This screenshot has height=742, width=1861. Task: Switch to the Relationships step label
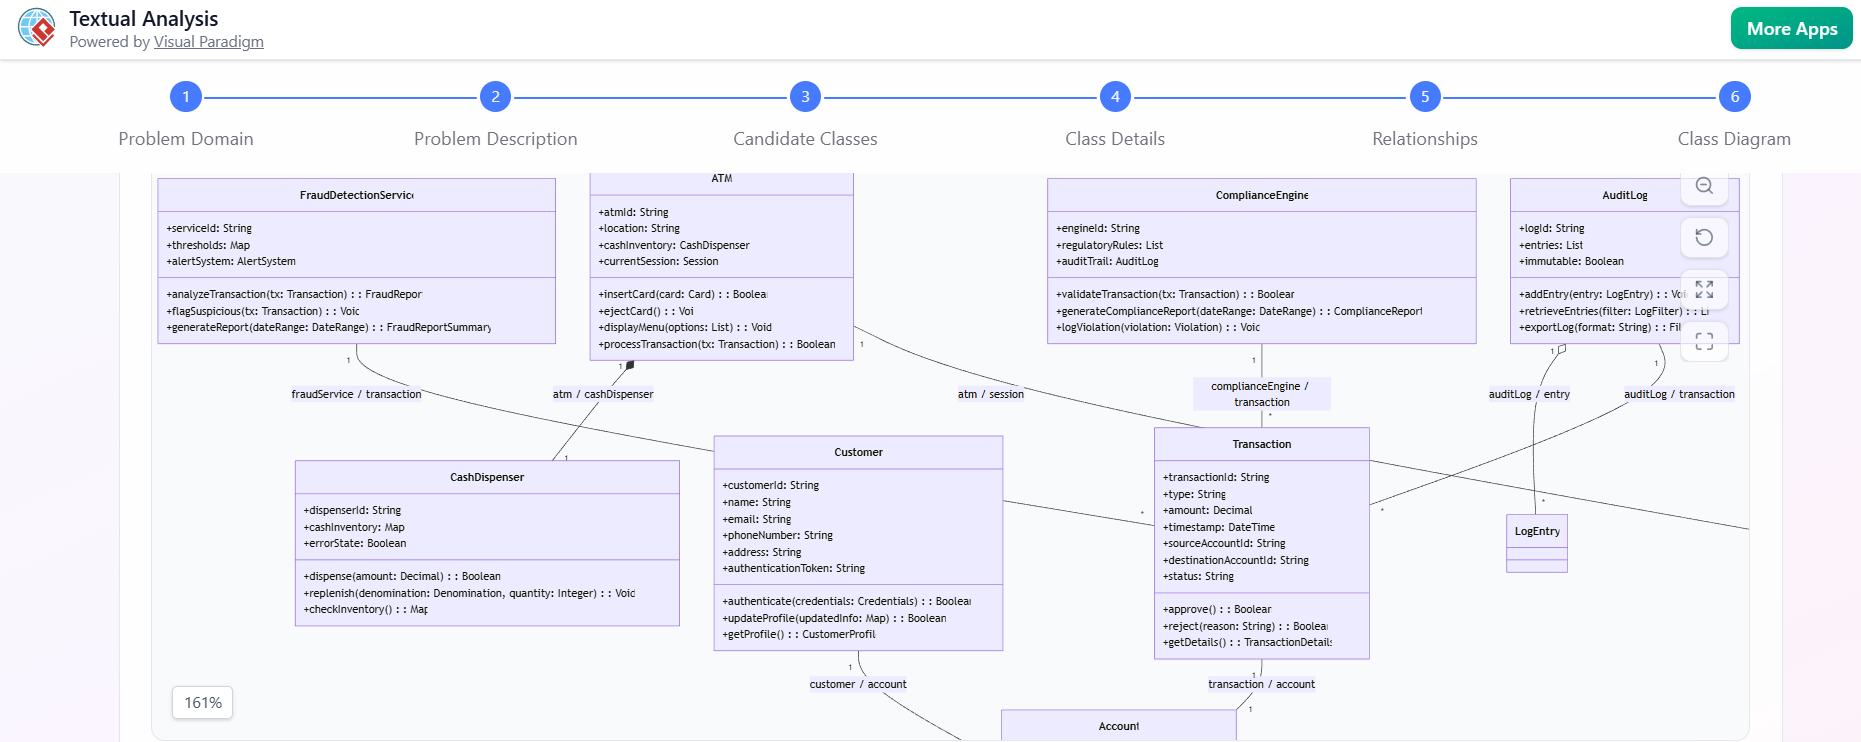(x=1424, y=139)
